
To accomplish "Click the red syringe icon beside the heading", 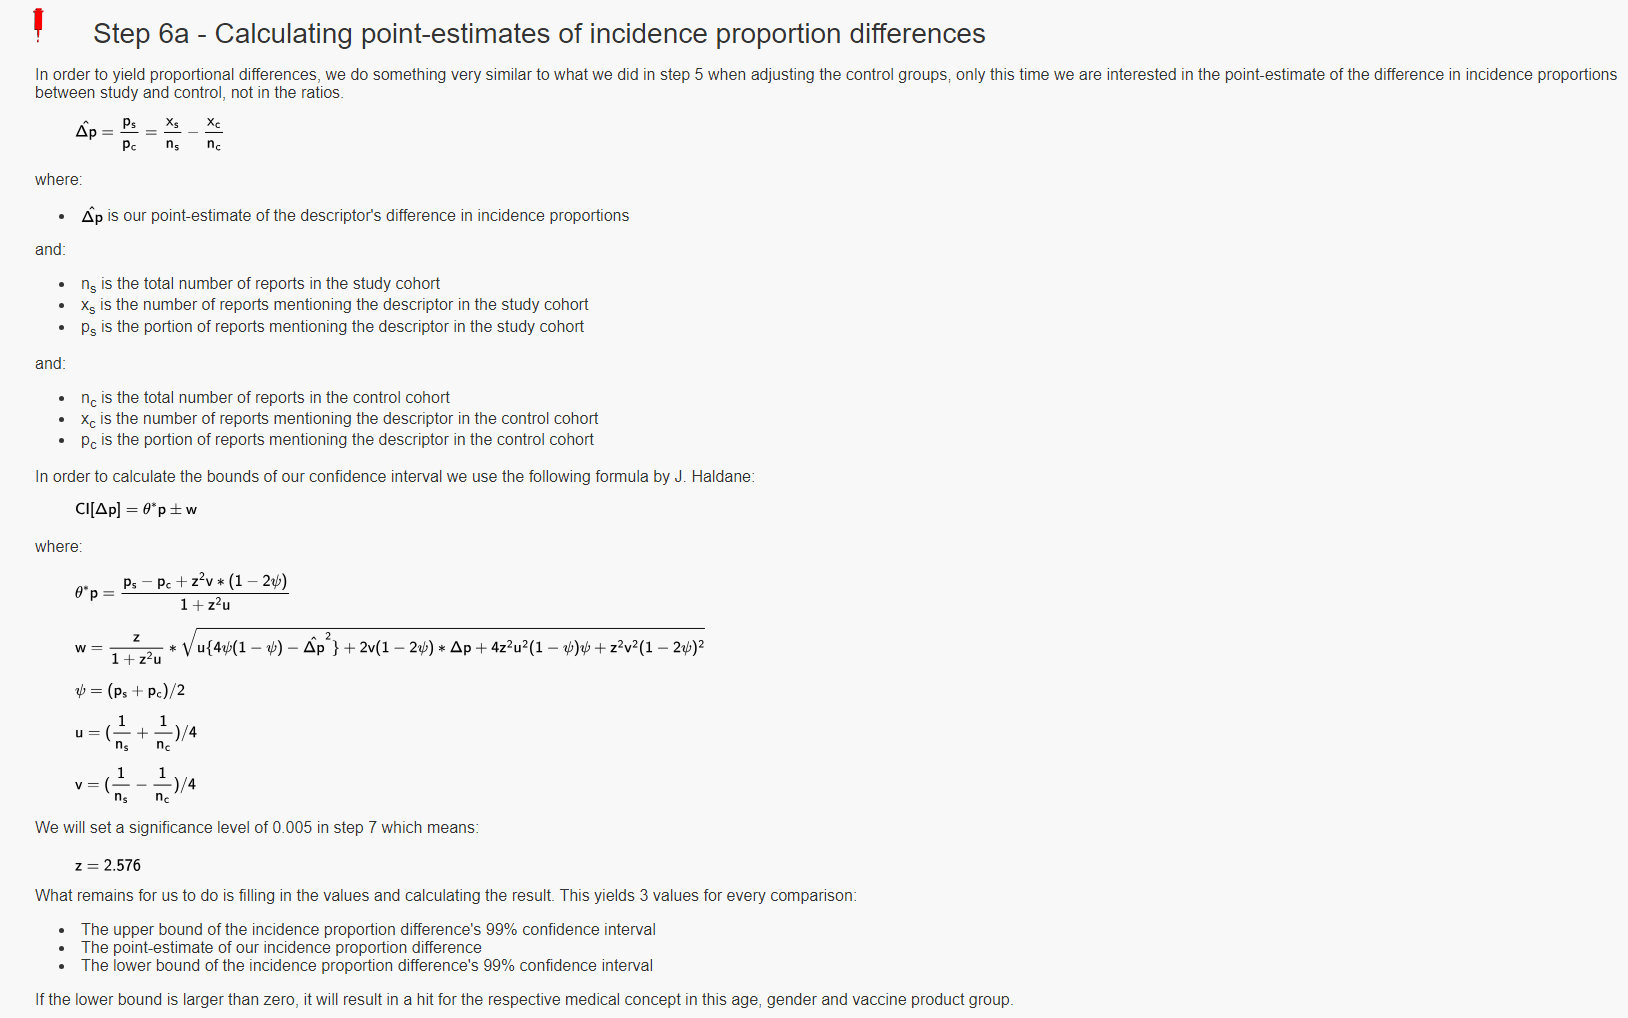I will pyautogui.click(x=38, y=23).
